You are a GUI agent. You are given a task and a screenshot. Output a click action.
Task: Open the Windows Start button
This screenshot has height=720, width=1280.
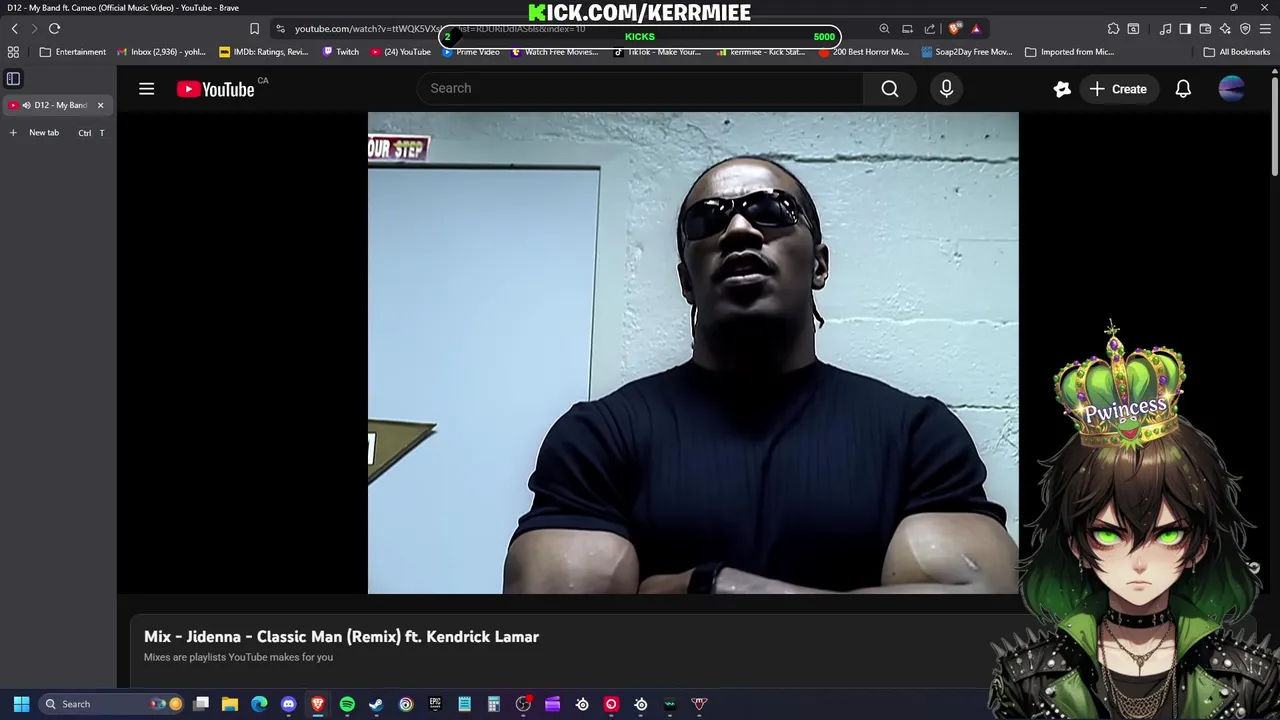[21, 704]
